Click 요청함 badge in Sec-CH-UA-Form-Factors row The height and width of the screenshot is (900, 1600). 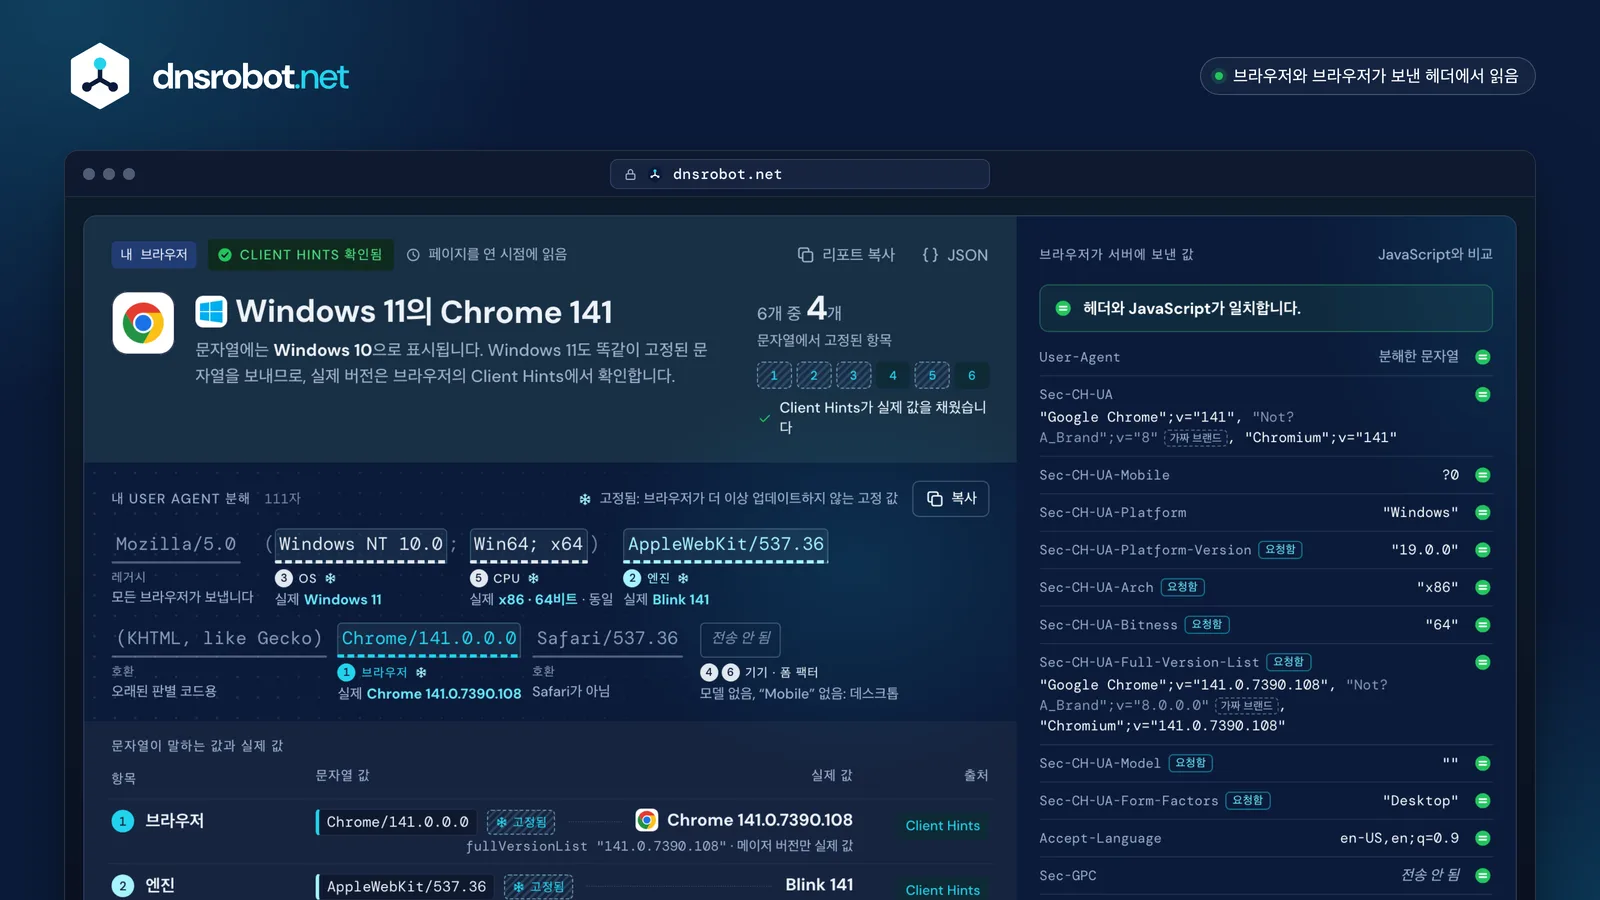[1248, 800]
